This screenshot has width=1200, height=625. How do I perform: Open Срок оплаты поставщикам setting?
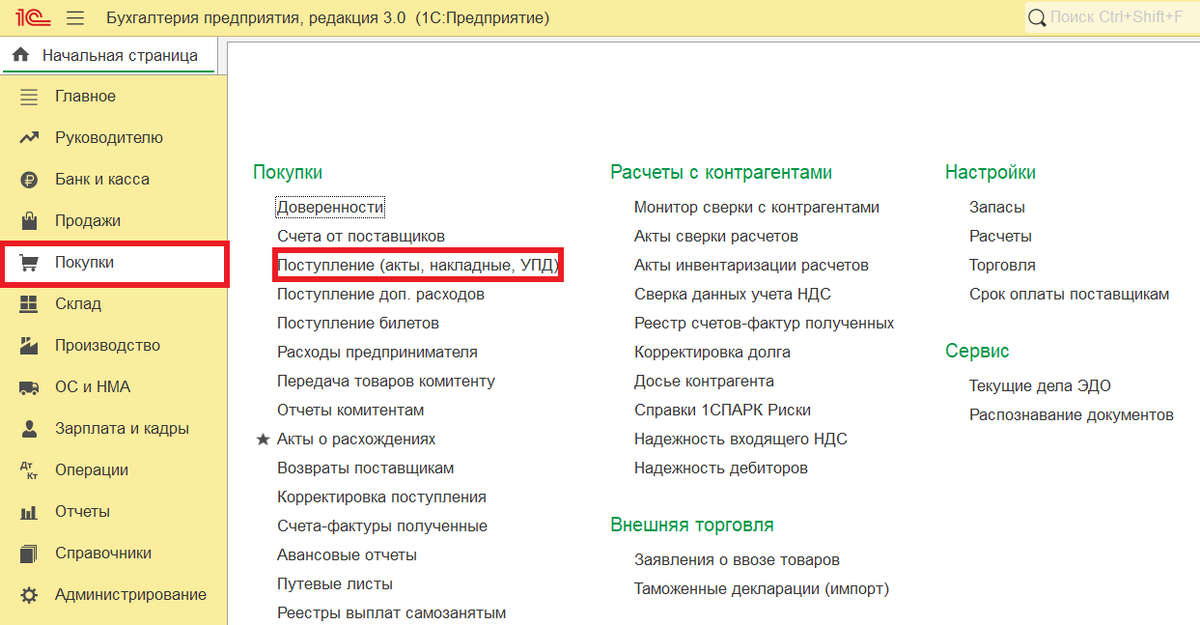click(1069, 295)
